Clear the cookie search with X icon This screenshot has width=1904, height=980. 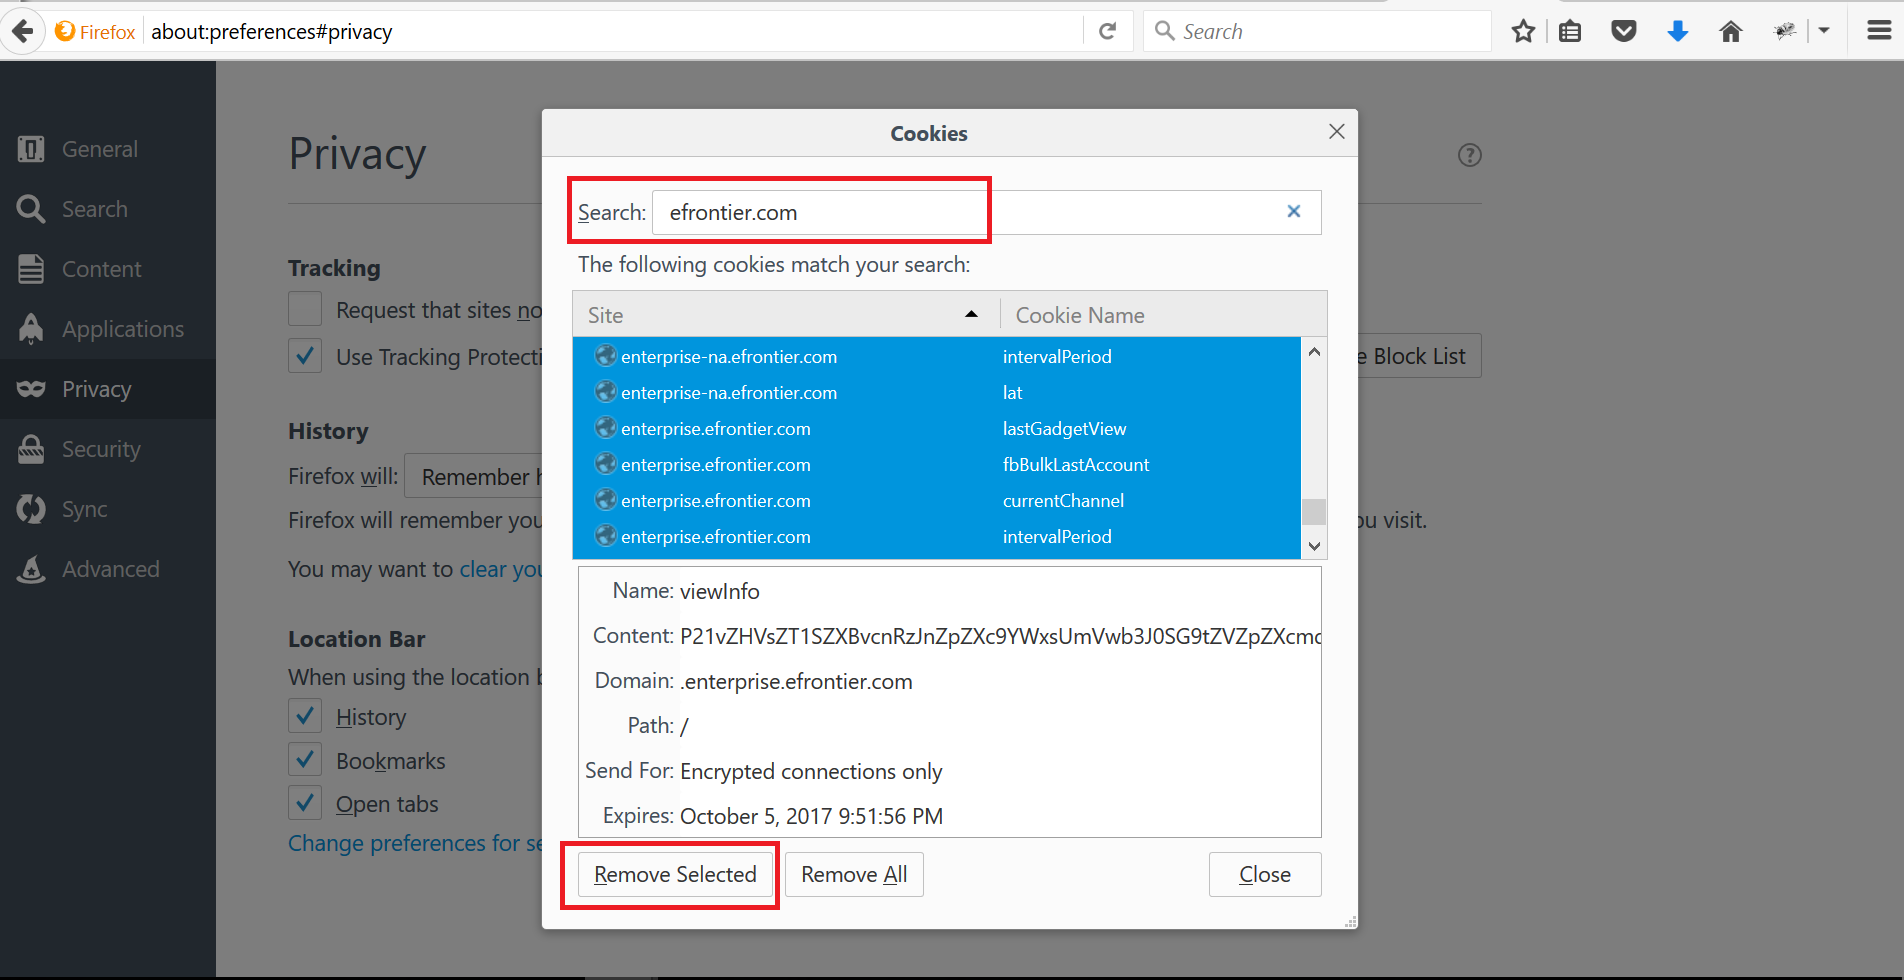(x=1293, y=212)
